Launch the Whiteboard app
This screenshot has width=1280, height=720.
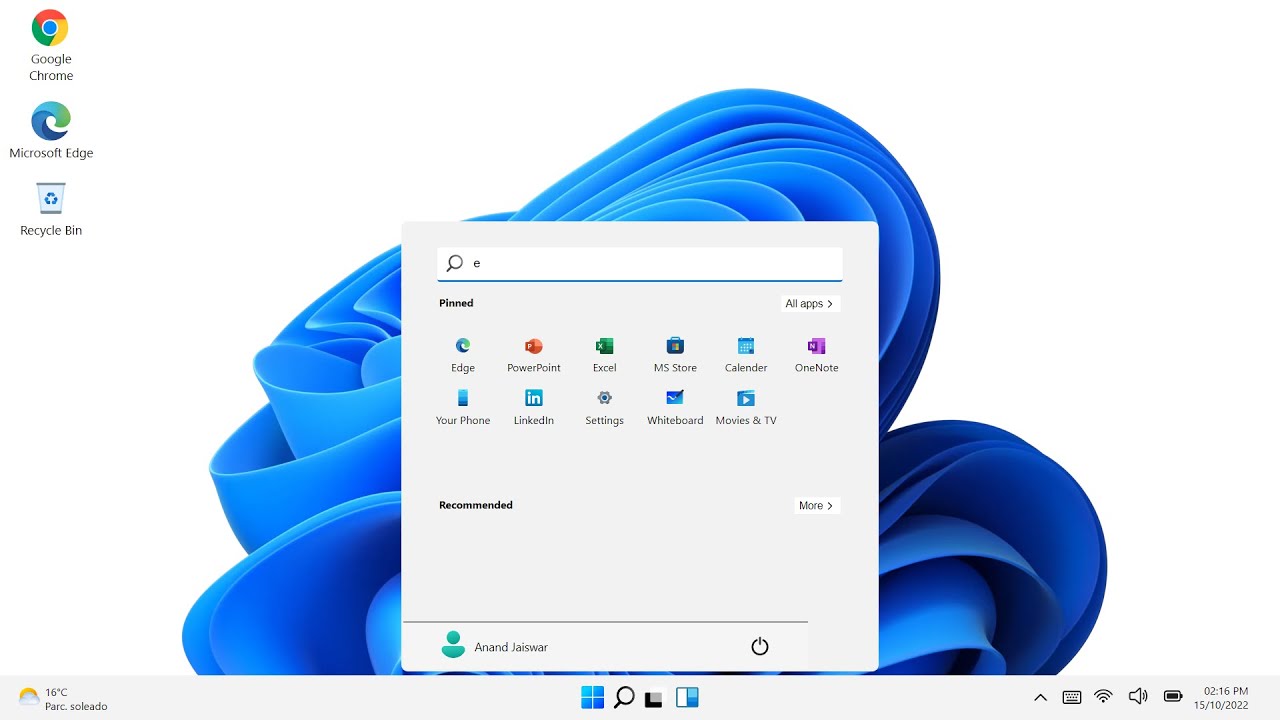point(675,408)
